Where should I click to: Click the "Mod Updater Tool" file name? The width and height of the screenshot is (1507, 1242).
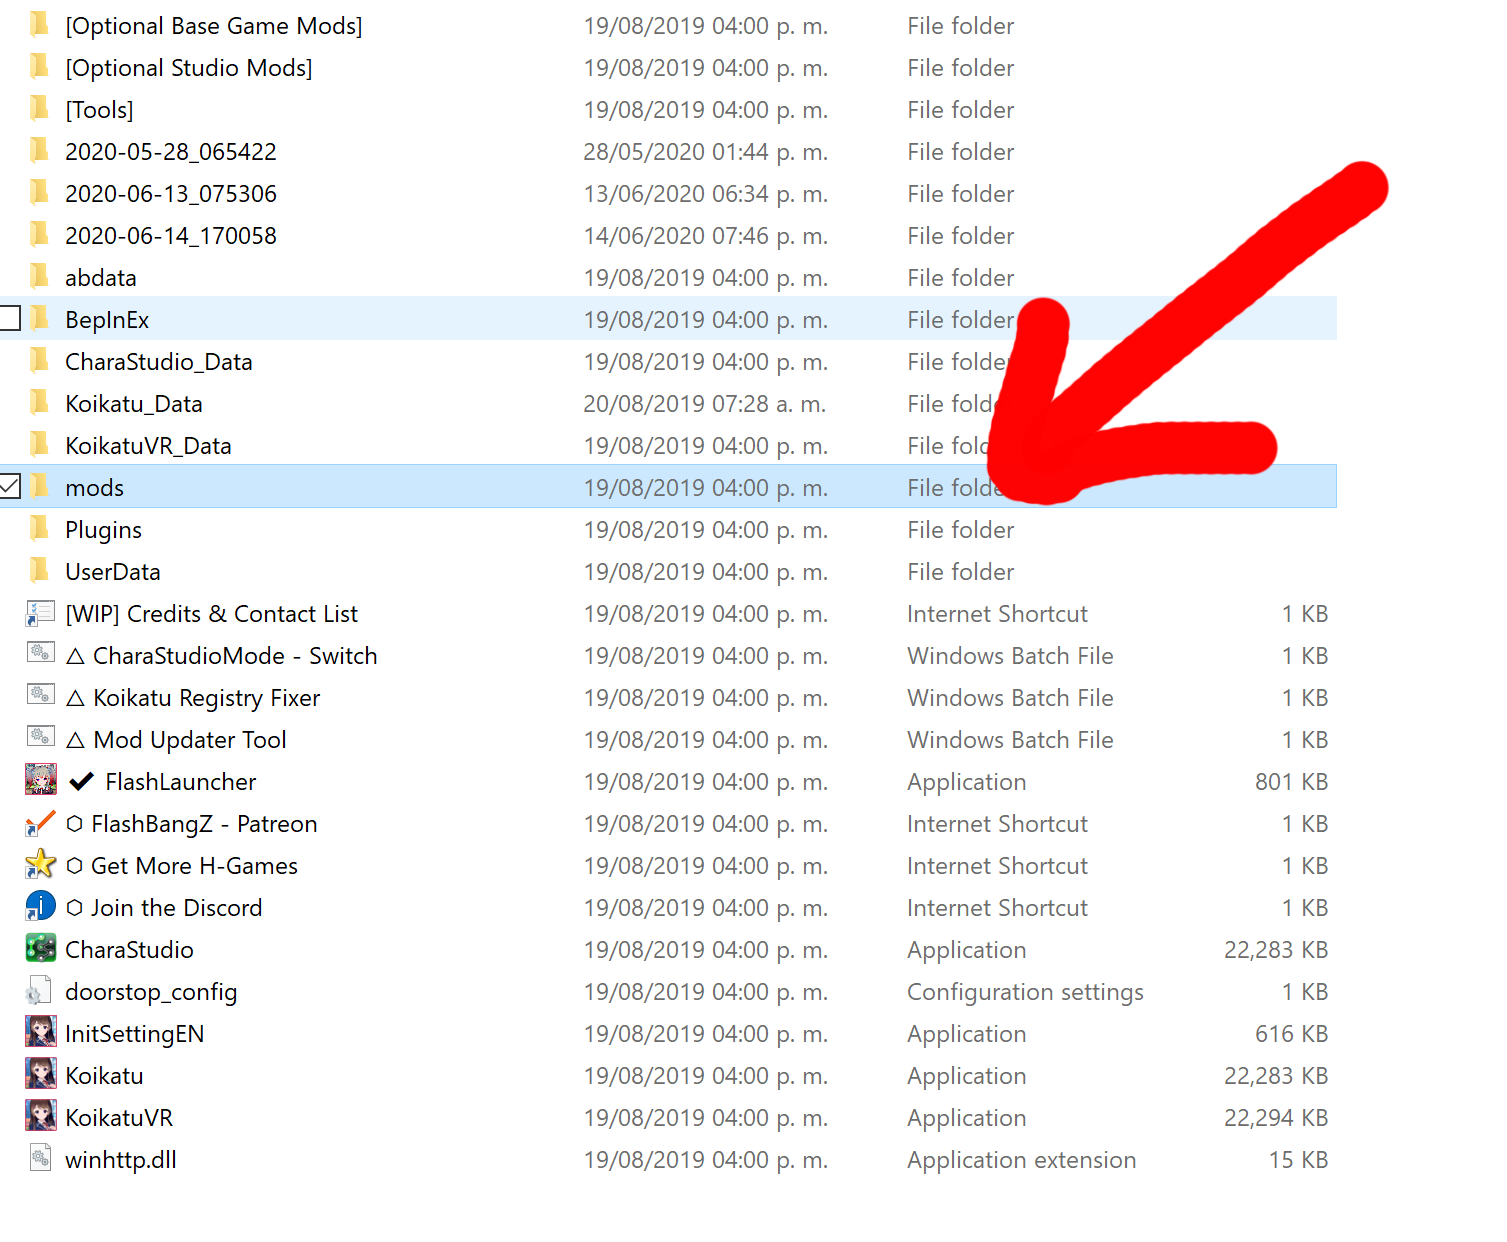point(190,740)
